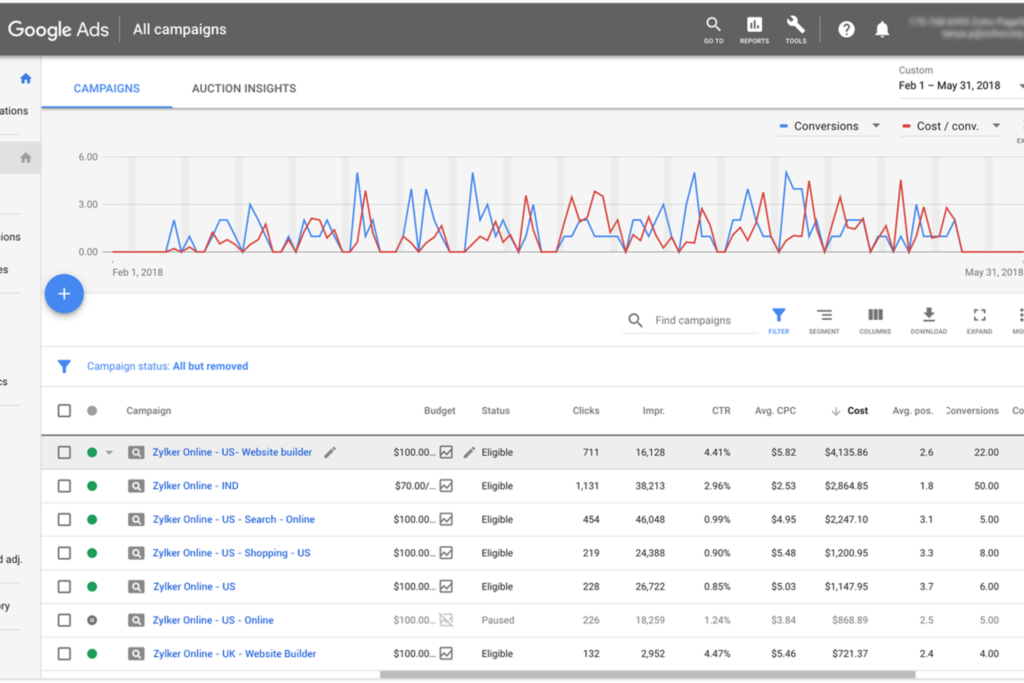The height and width of the screenshot is (683, 1024).
Task: Open Zylker Online - UK - Website Builder campaign
Action: pyautogui.click(x=234, y=654)
